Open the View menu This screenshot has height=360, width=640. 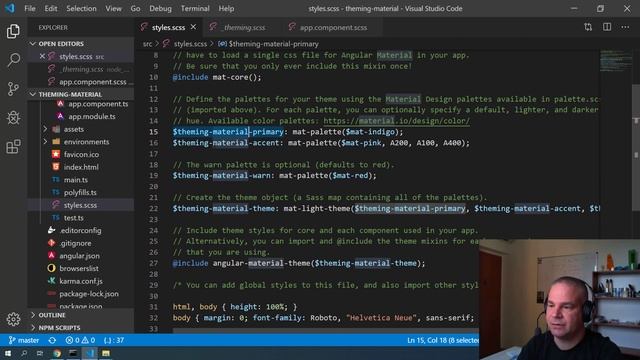(113, 8)
